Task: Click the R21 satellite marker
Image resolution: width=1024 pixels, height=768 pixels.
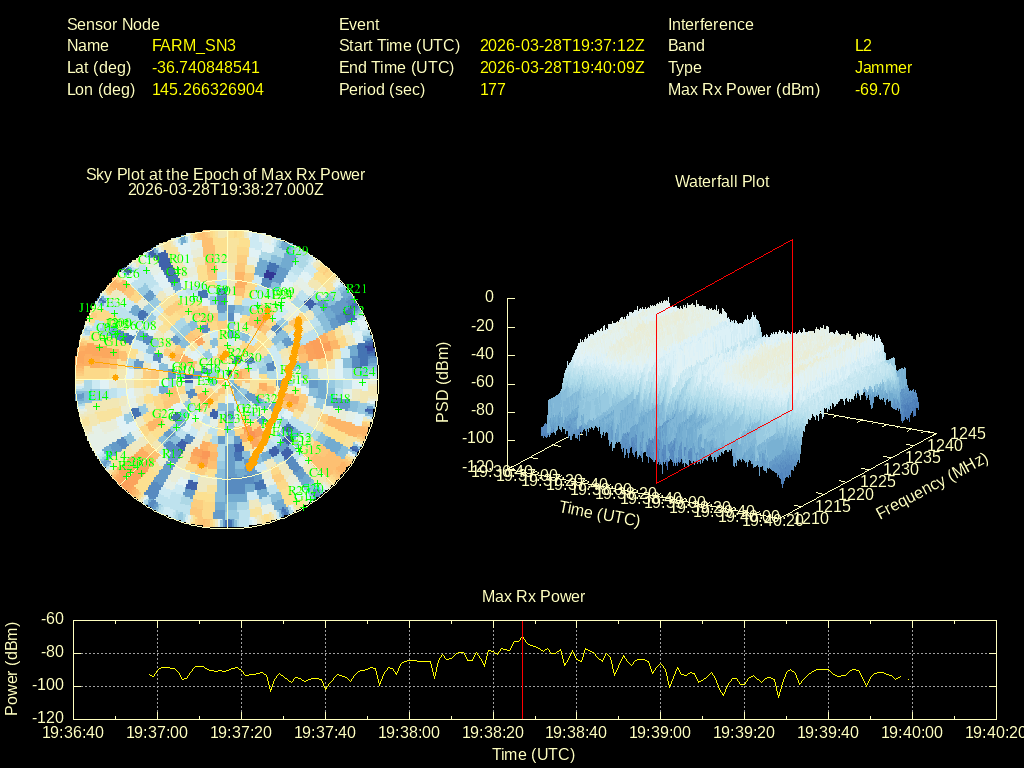Action: 356,298
